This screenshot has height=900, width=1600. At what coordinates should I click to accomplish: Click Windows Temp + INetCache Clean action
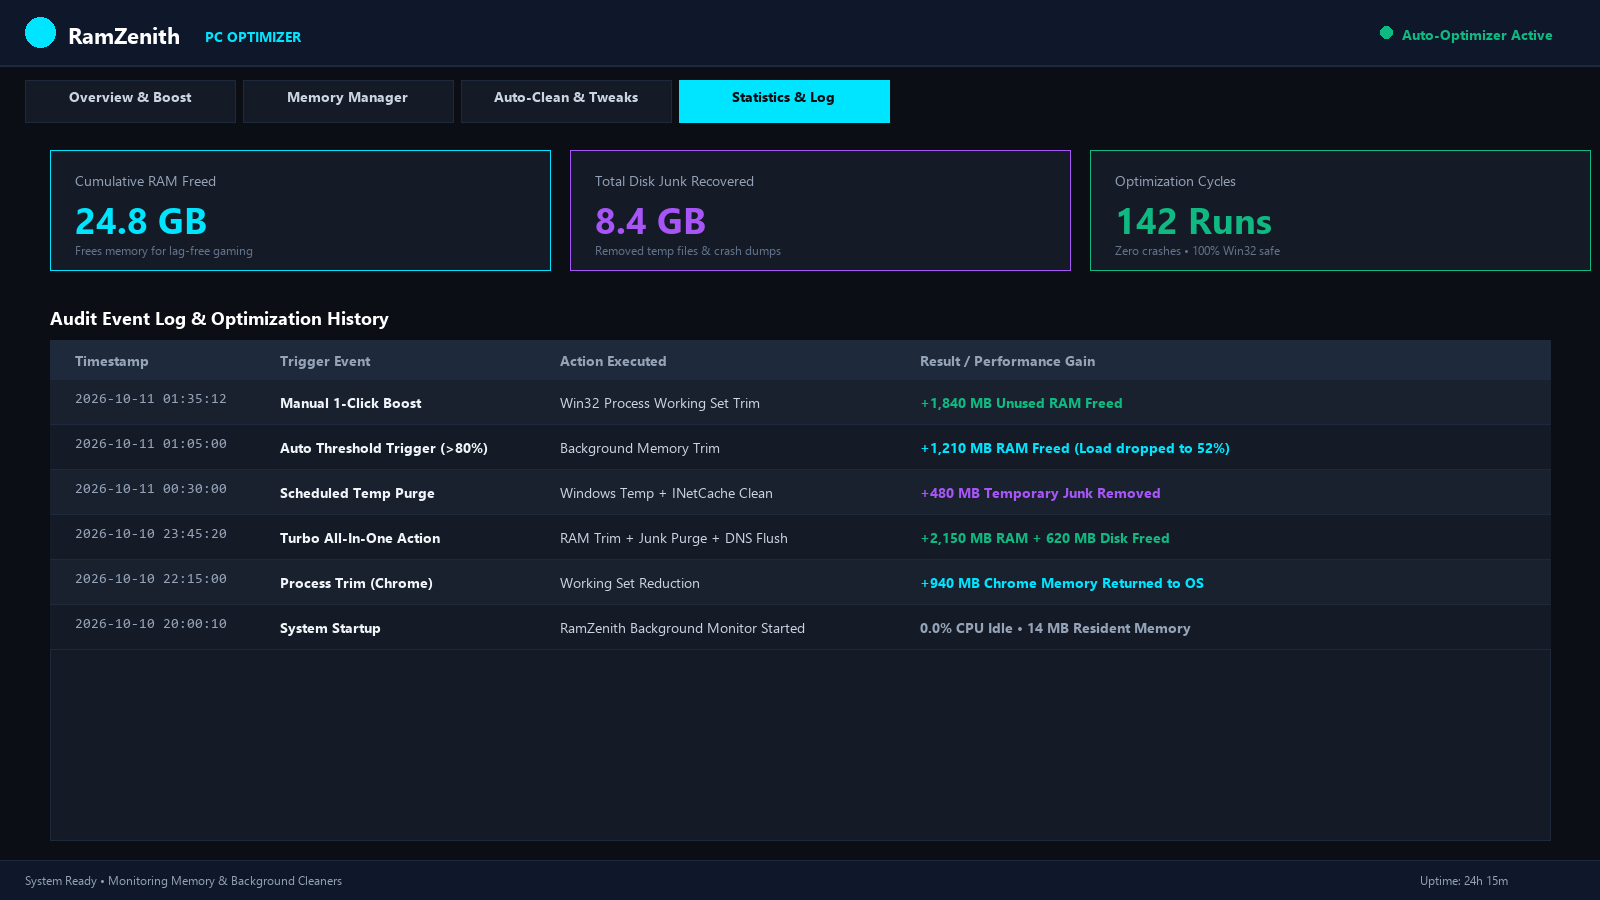pyautogui.click(x=666, y=493)
